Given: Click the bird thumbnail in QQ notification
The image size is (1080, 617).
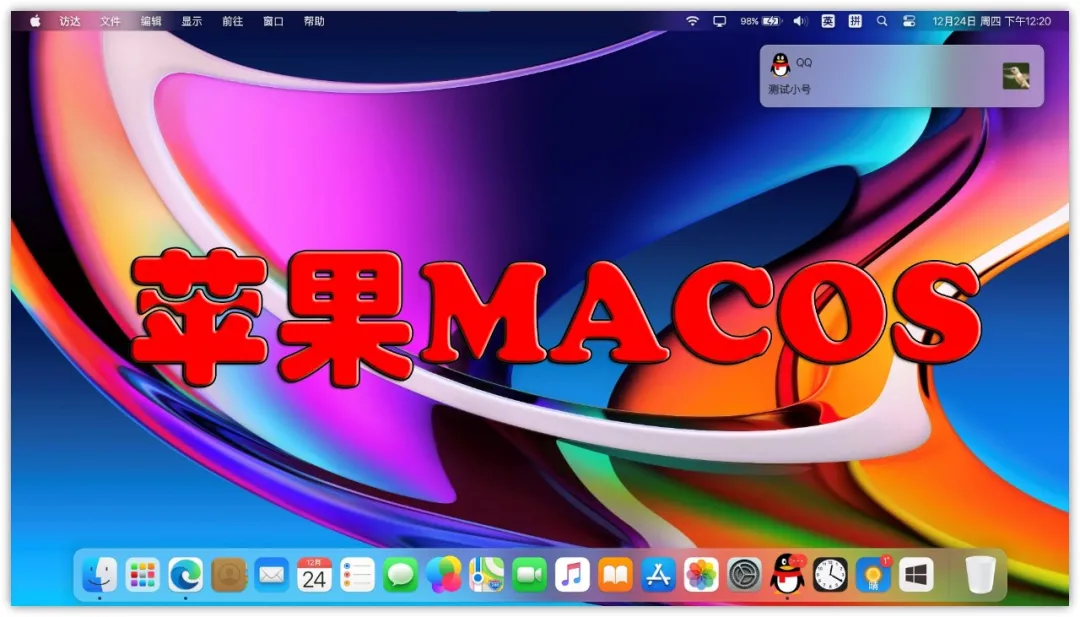Looking at the screenshot, I should (1016, 76).
